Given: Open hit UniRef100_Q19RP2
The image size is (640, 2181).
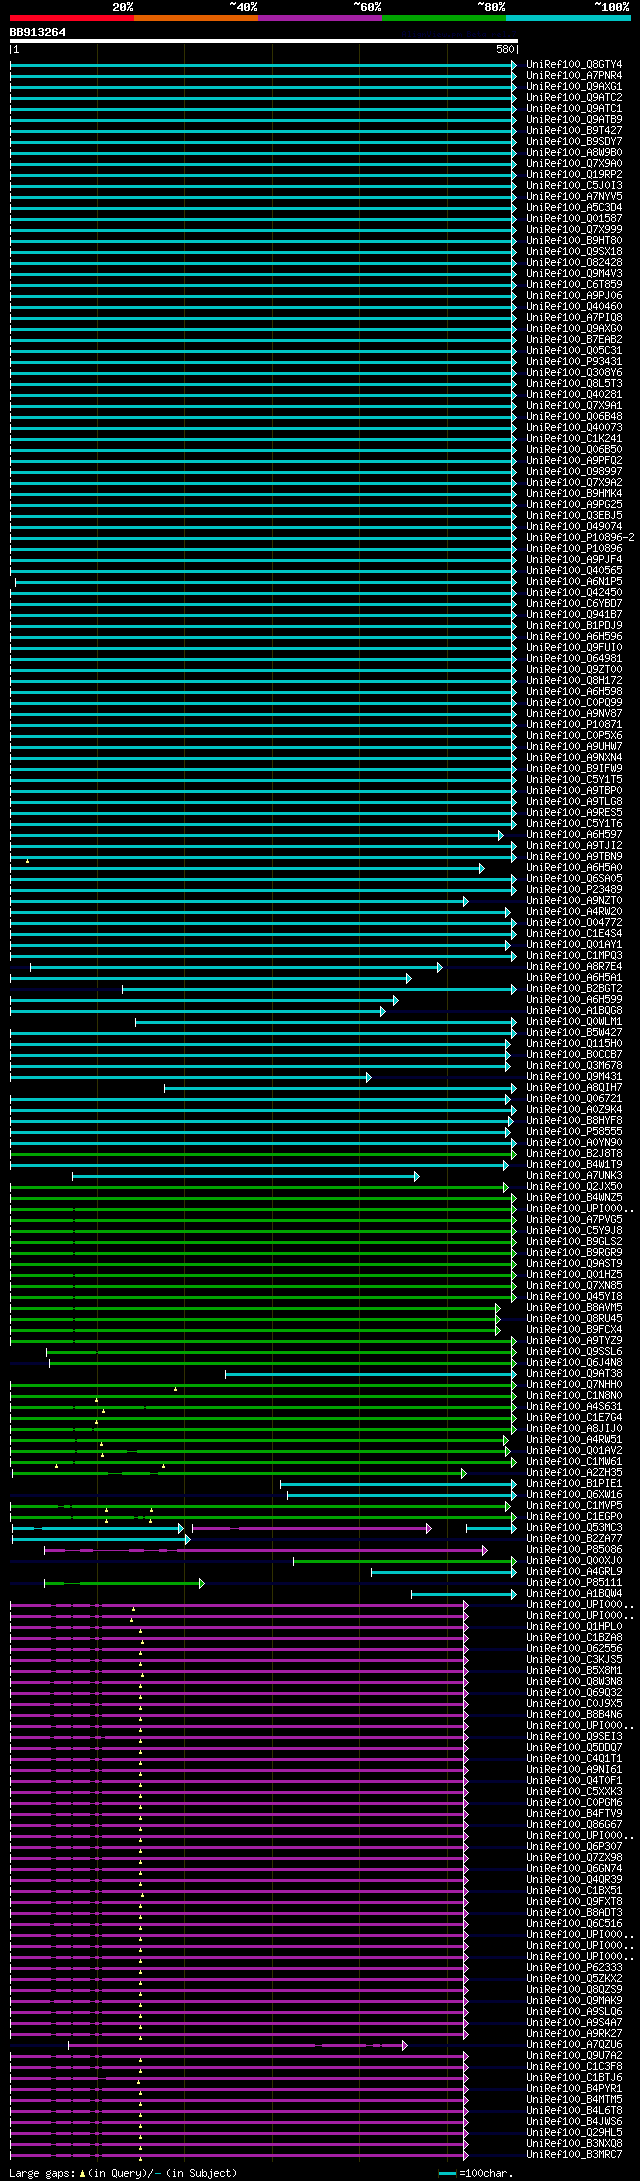Looking at the screenshot, I should tap(574, 175).
